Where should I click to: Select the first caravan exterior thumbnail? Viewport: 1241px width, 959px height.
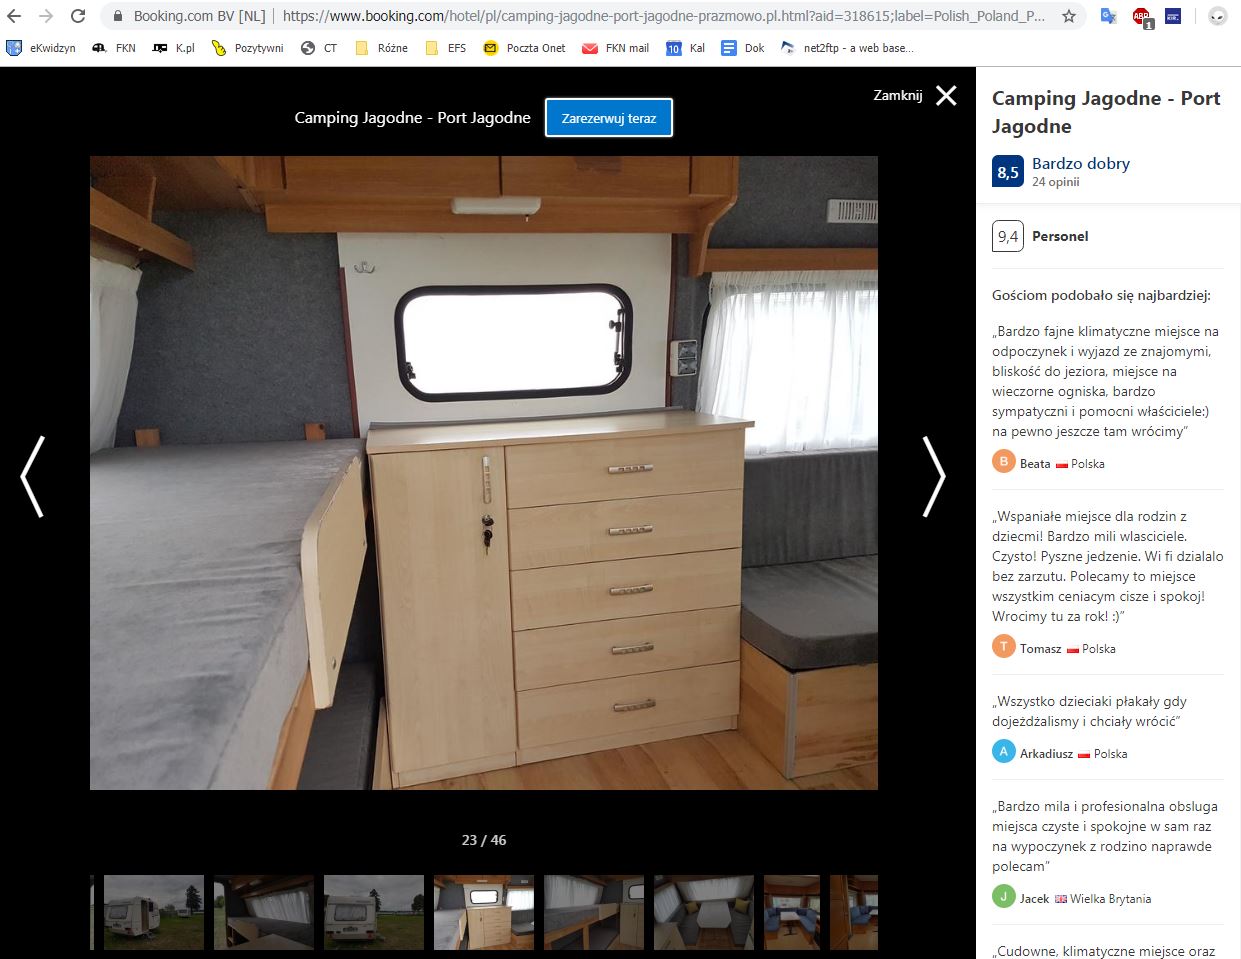pos(154,912)
